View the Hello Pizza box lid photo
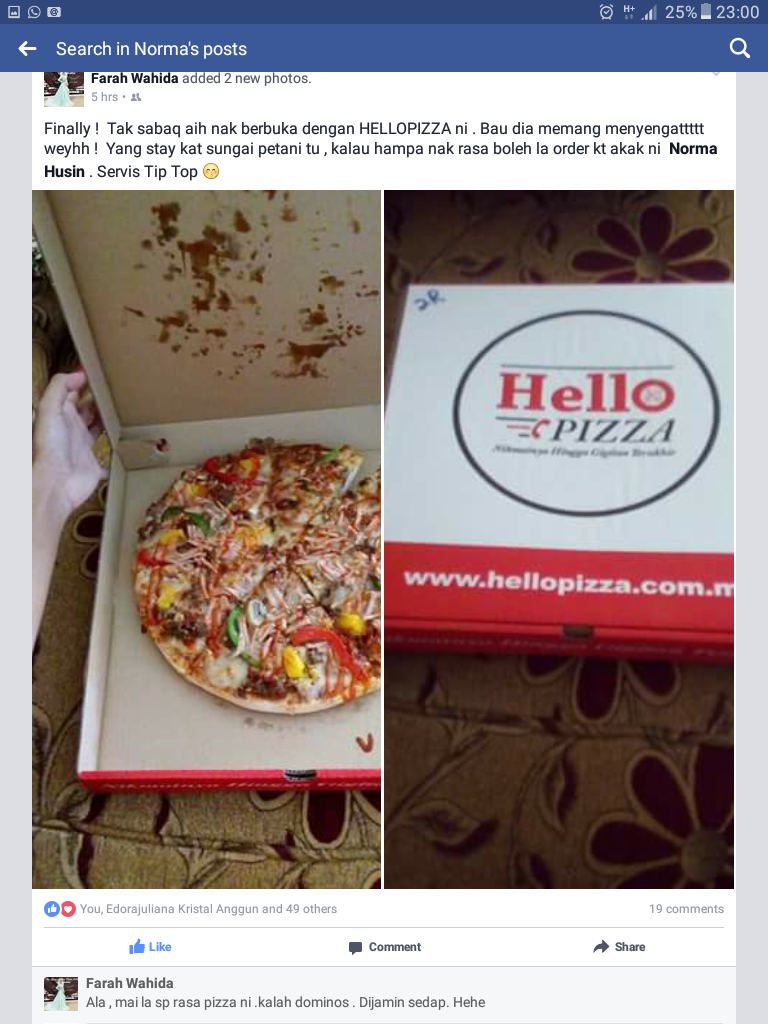This screenshot has width=768, height=1024. pos(559,539)
